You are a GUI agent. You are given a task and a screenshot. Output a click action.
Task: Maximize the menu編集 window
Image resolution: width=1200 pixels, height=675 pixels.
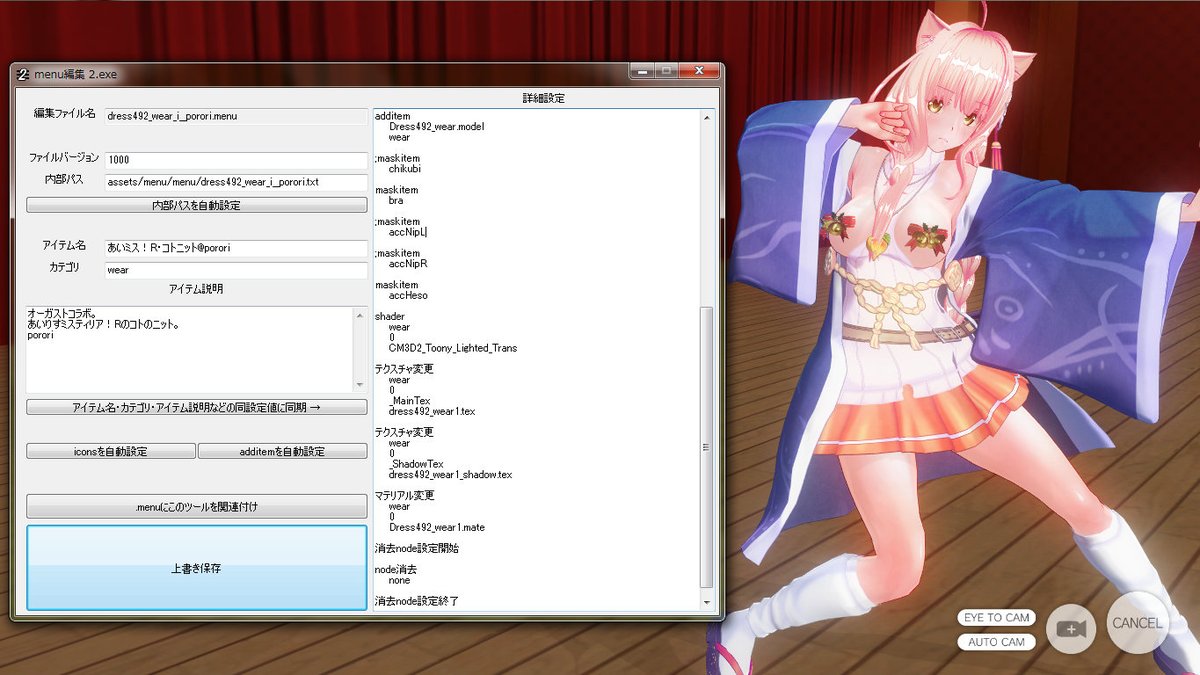[668, 71]
